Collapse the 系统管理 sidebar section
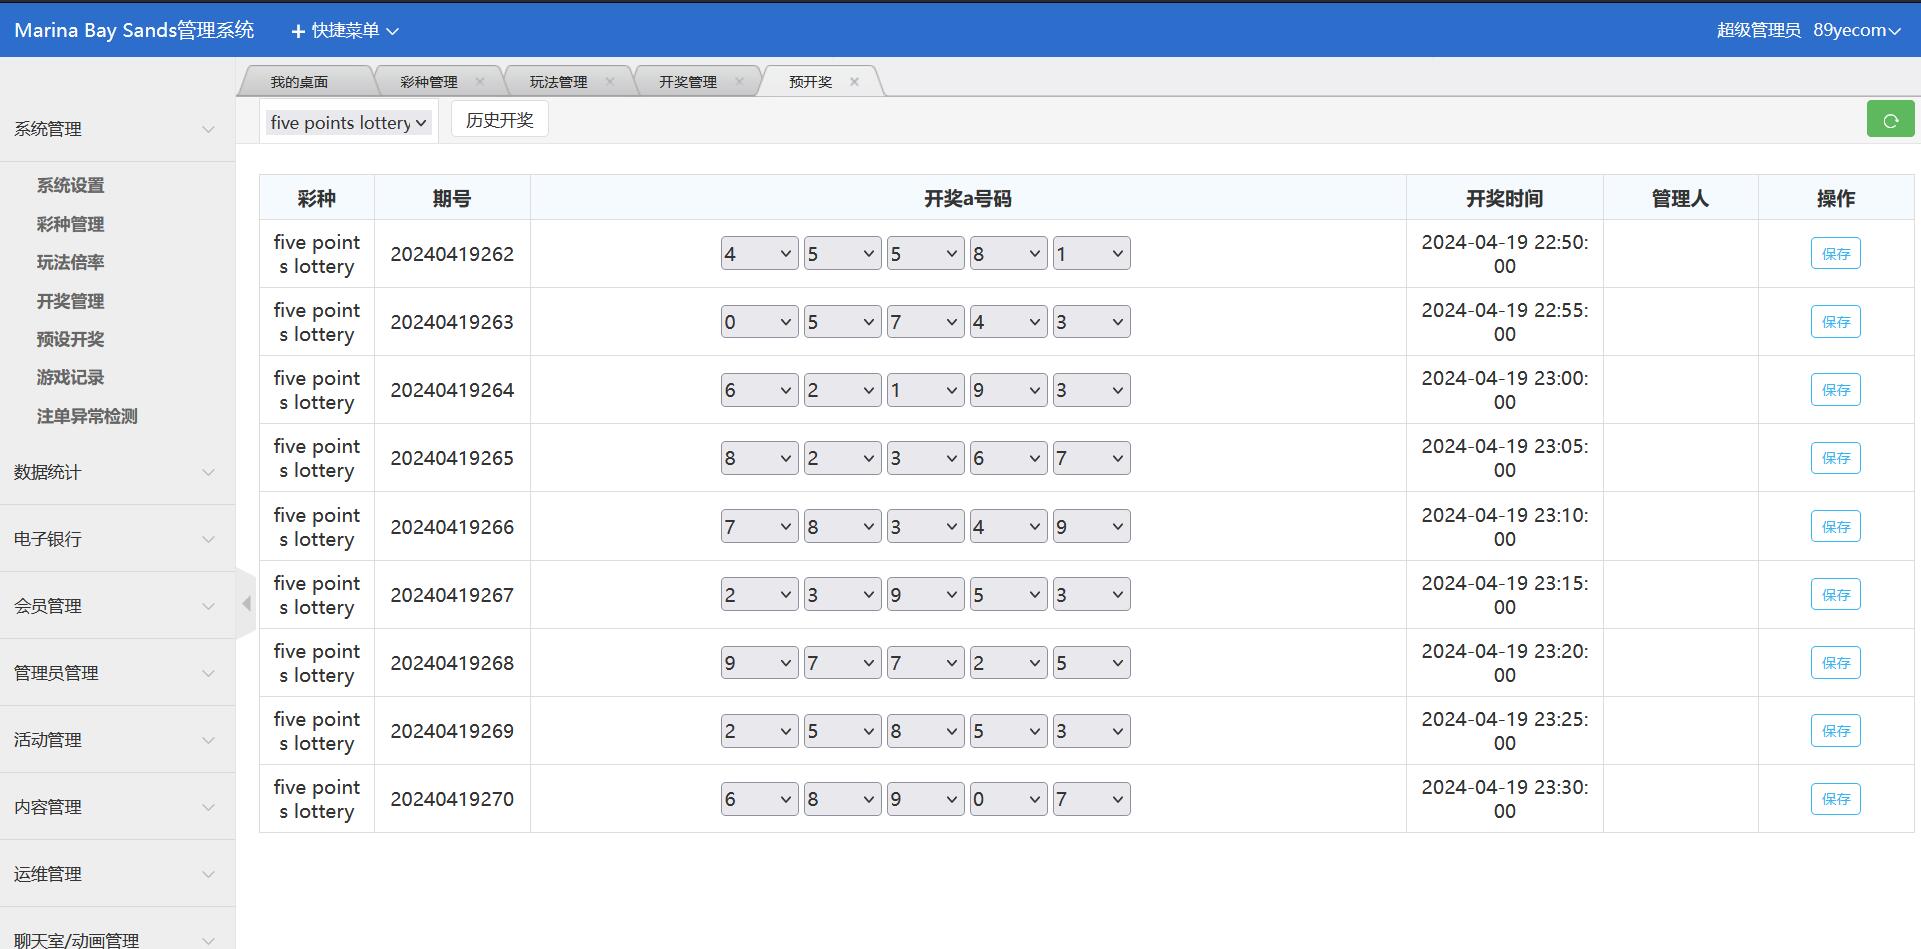This screenshot has height=949, width=1921. click(117, 129)
